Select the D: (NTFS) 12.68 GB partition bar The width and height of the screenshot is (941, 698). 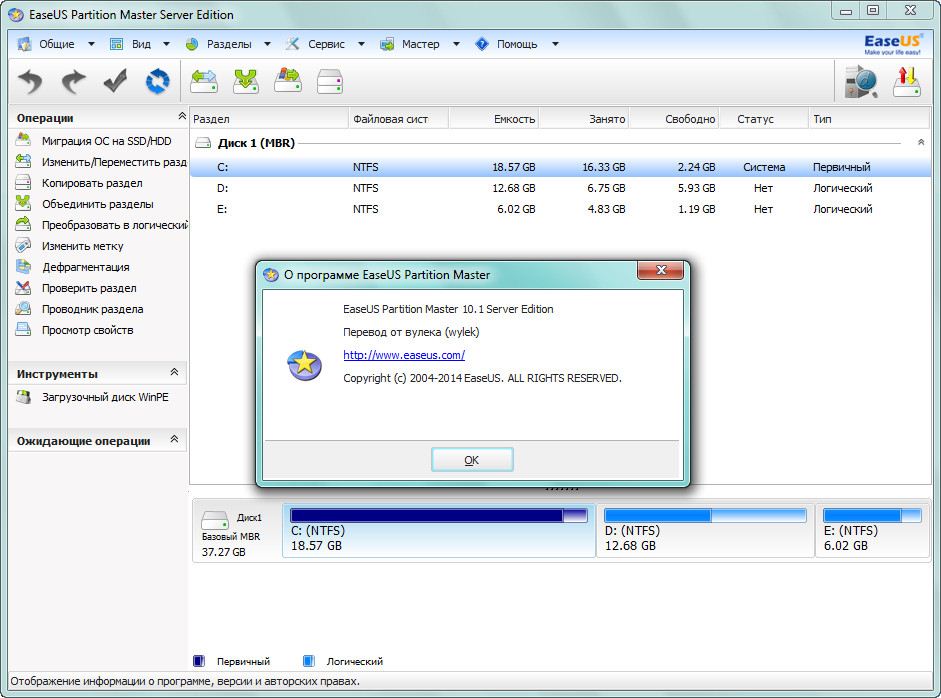pos(705,531)
